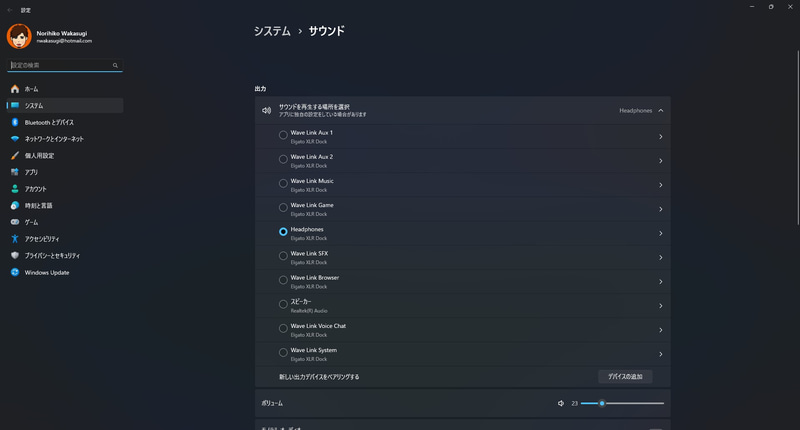Open ネットワークとインターネット settings

coord(65,139)
